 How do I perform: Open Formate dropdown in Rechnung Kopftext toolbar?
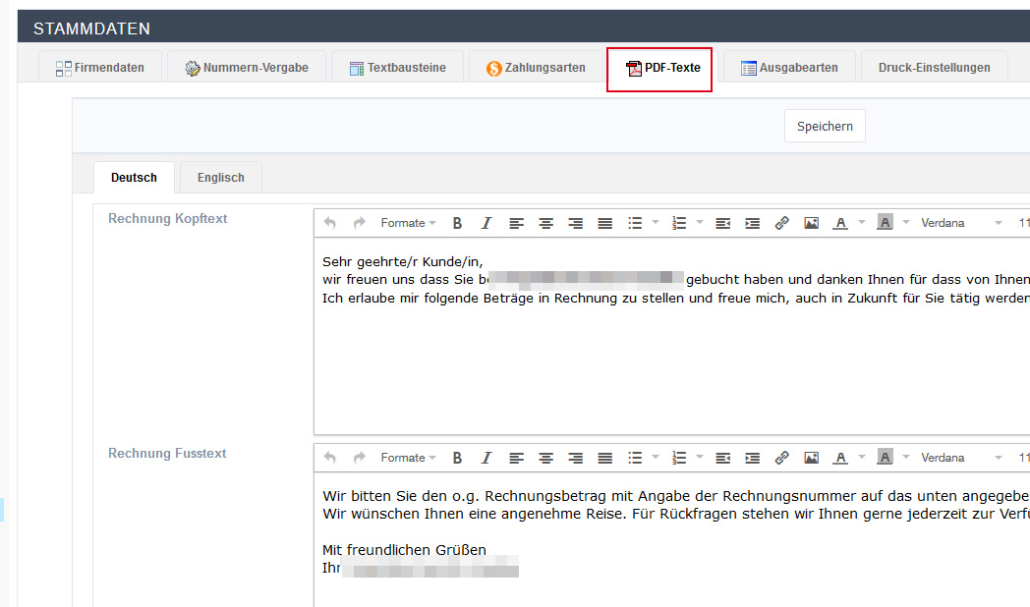[x=408, y=223]
